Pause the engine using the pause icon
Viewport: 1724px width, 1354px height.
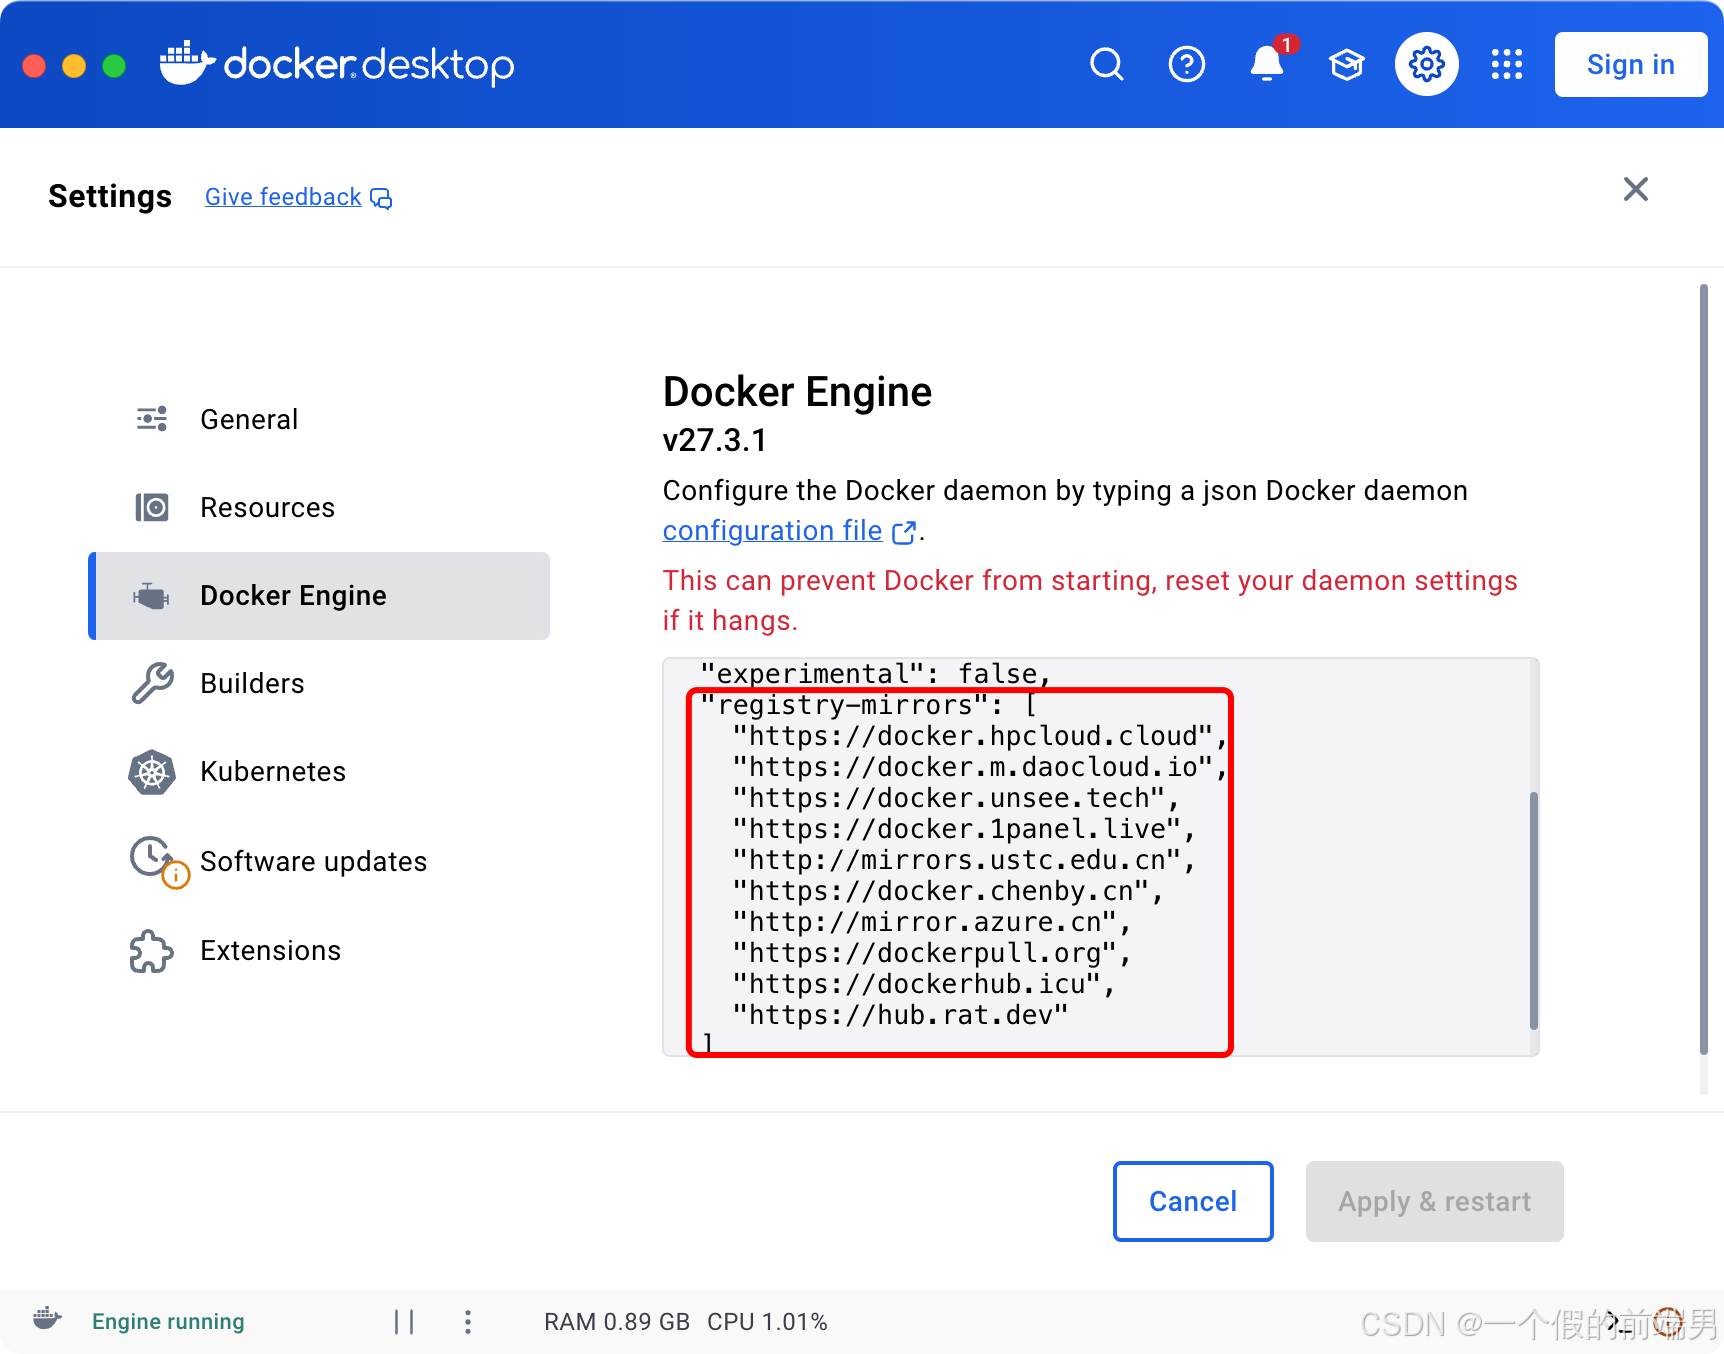[x=404, y=1322]
